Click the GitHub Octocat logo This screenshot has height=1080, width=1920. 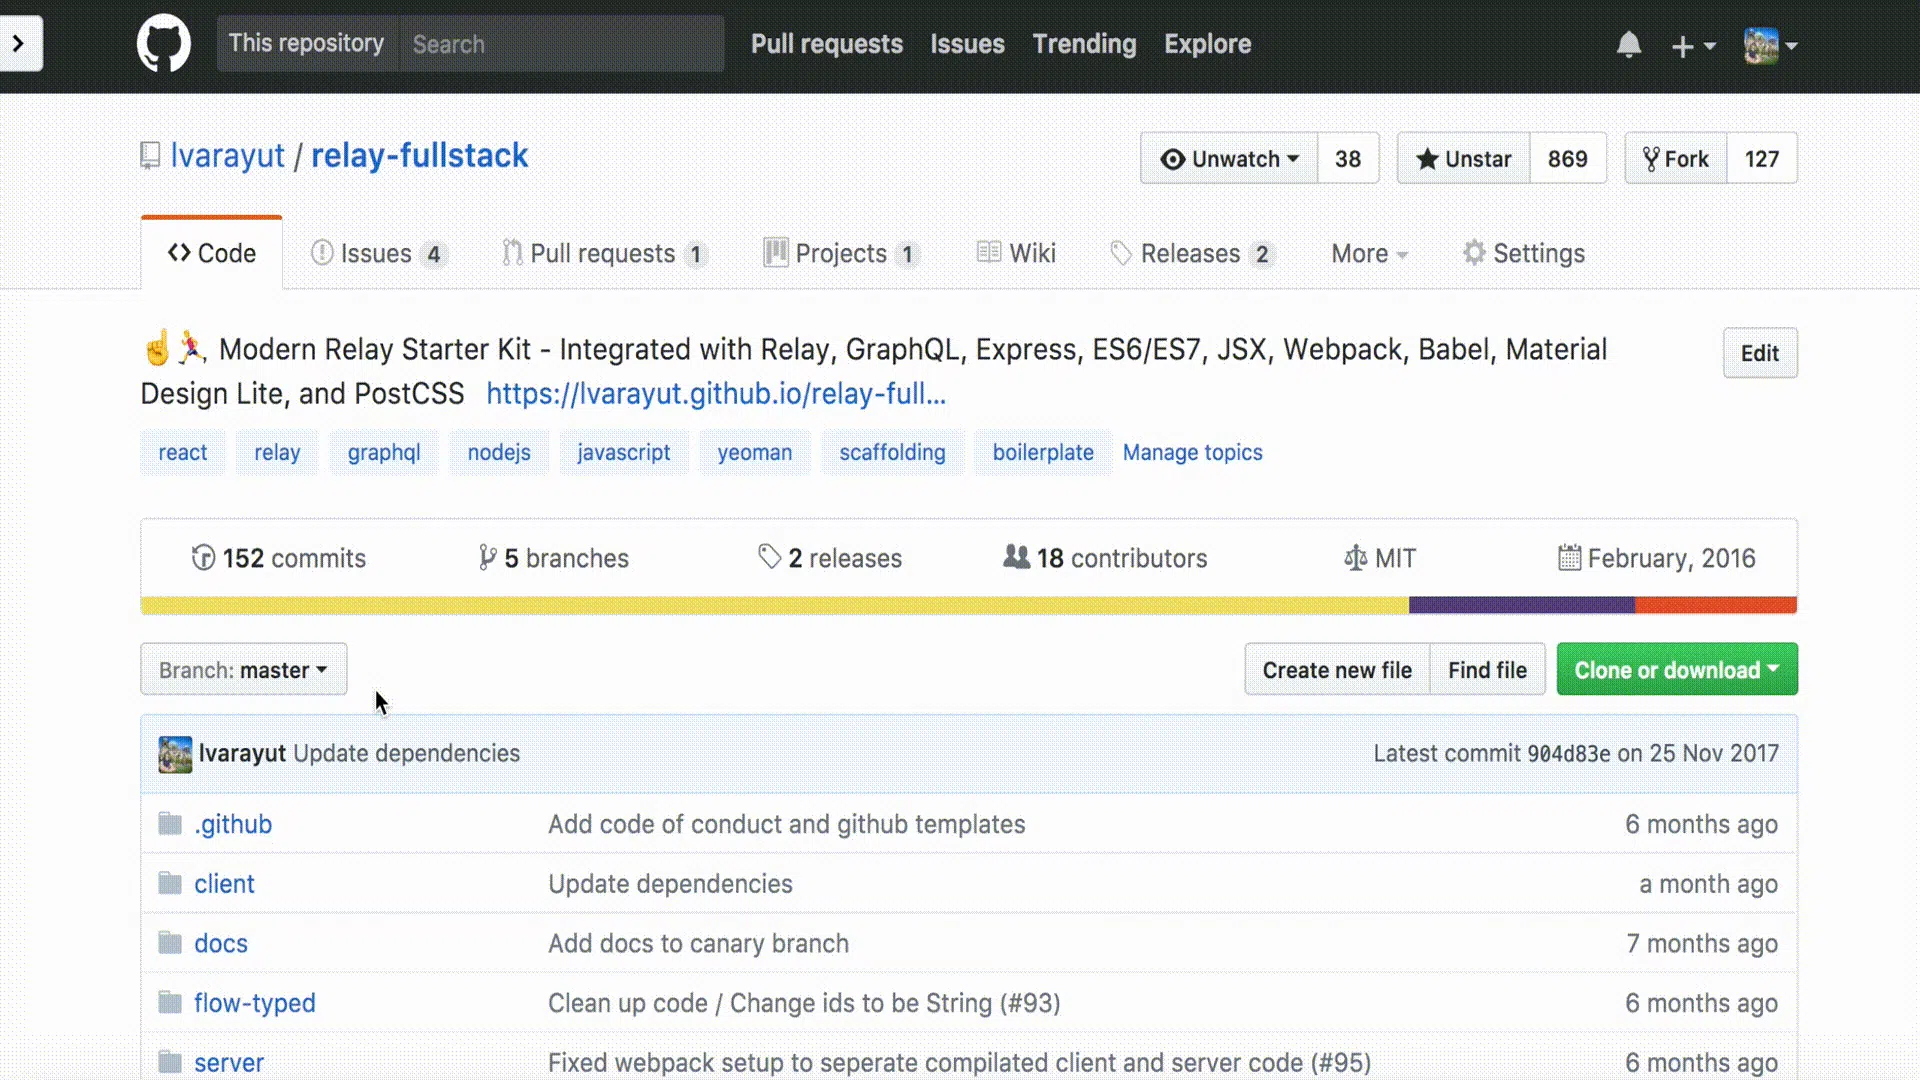tap(163, 43)
